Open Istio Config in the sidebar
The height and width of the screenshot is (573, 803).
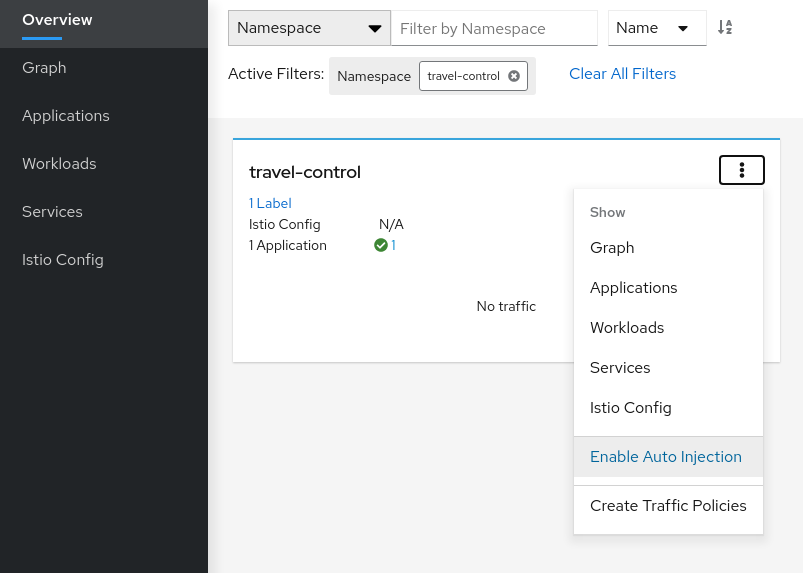click(62, 260)
